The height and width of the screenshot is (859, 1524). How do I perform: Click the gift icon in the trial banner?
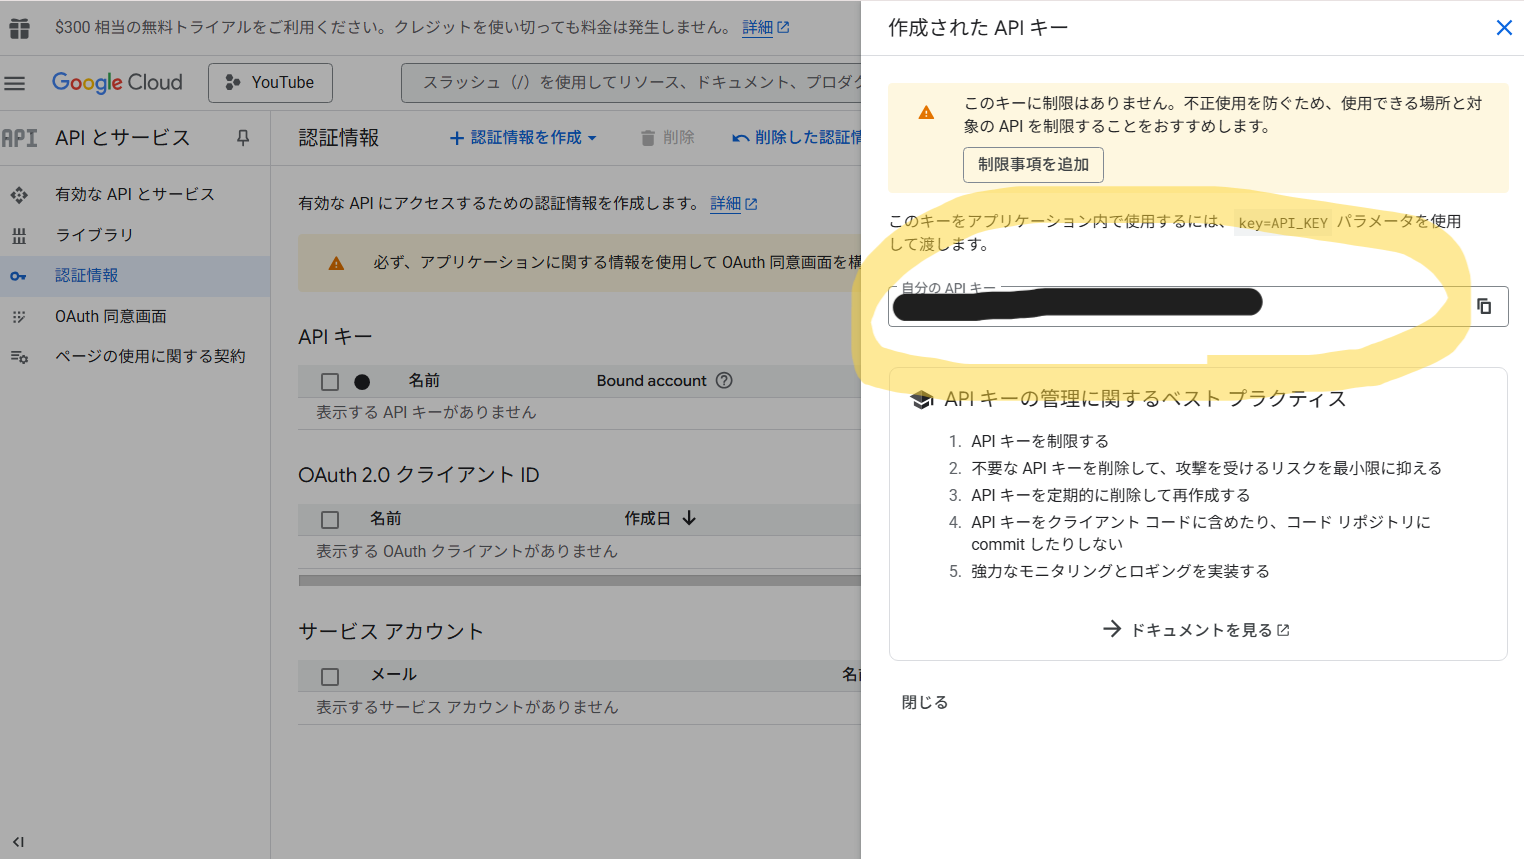tap(19, 28)
